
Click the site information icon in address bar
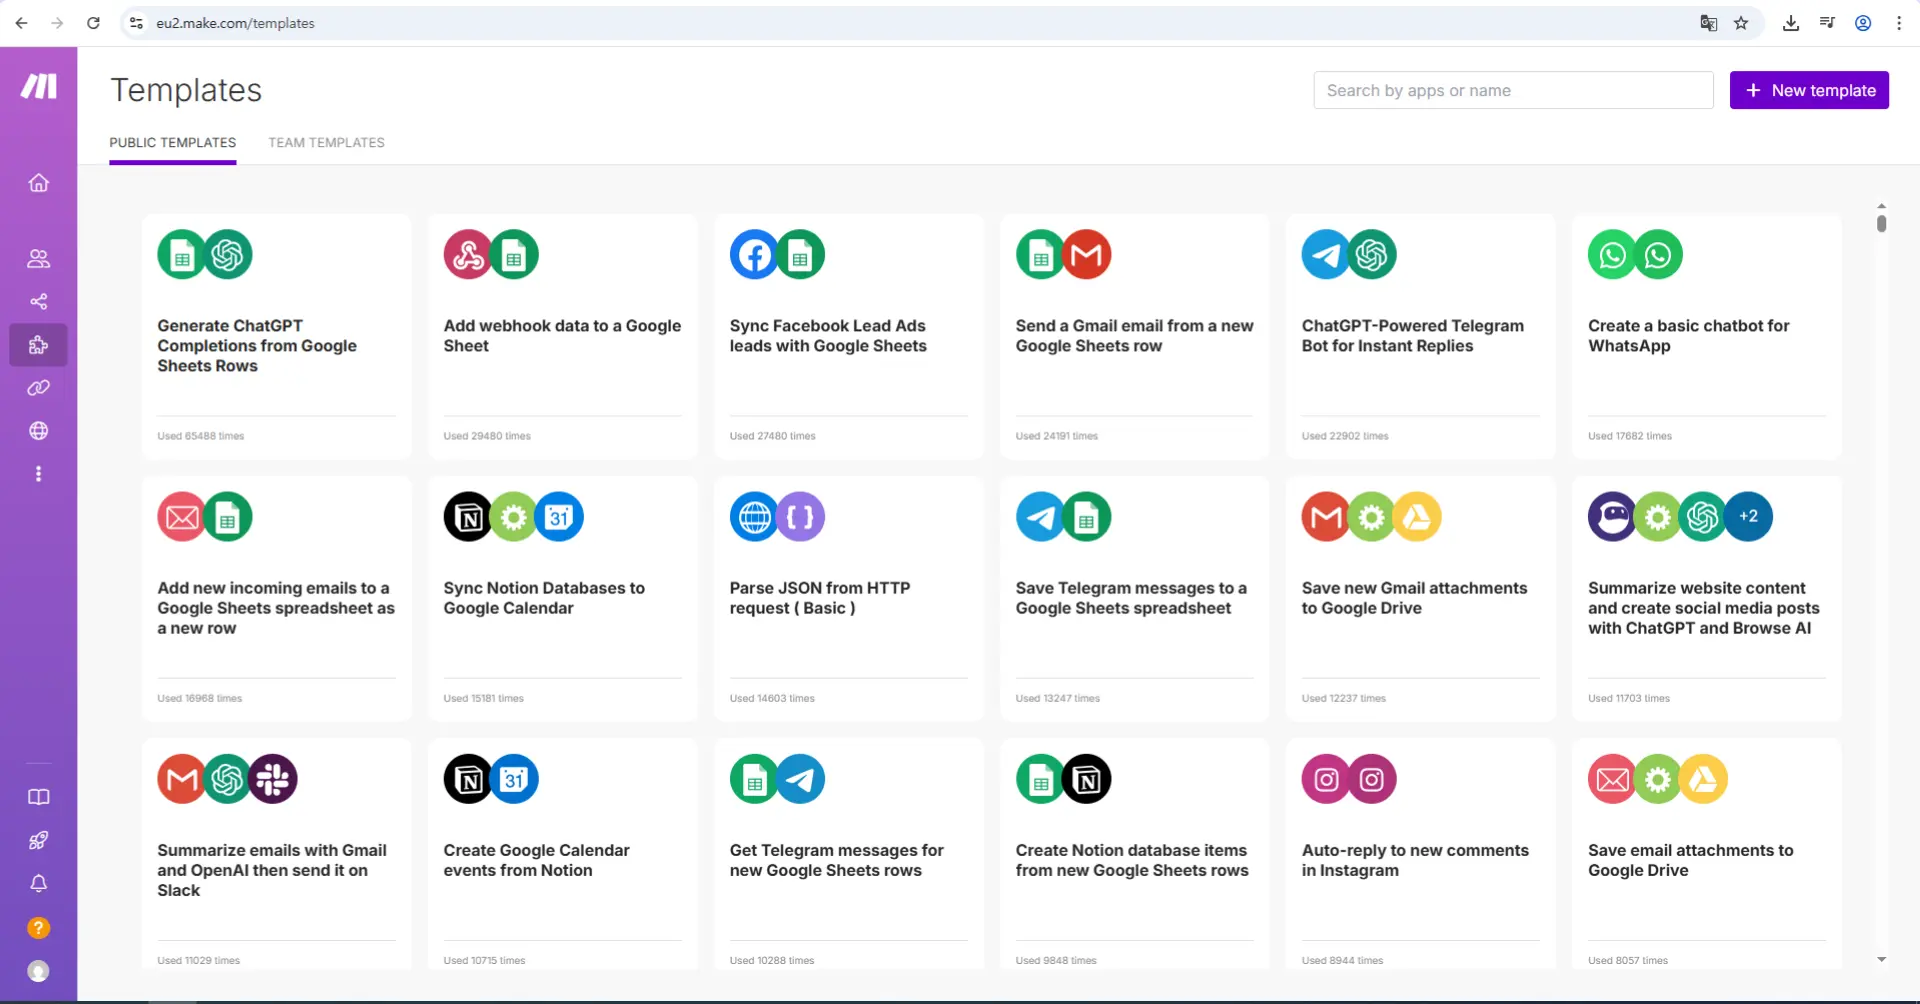click(x=136, y=23)
